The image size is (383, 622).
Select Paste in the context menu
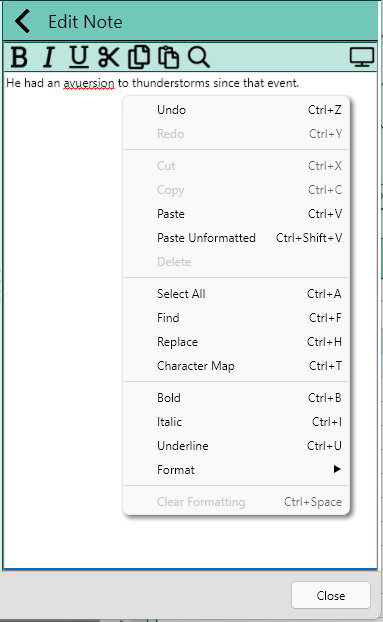(236, 214)
